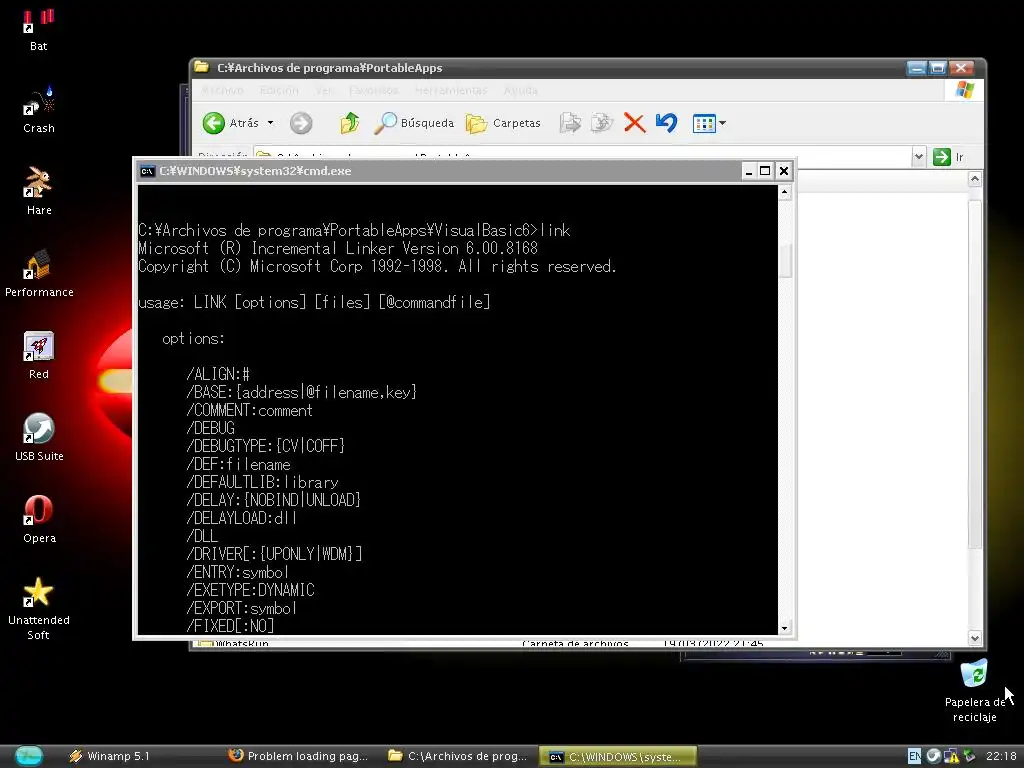Click the red X delete icon

[634, 123]
